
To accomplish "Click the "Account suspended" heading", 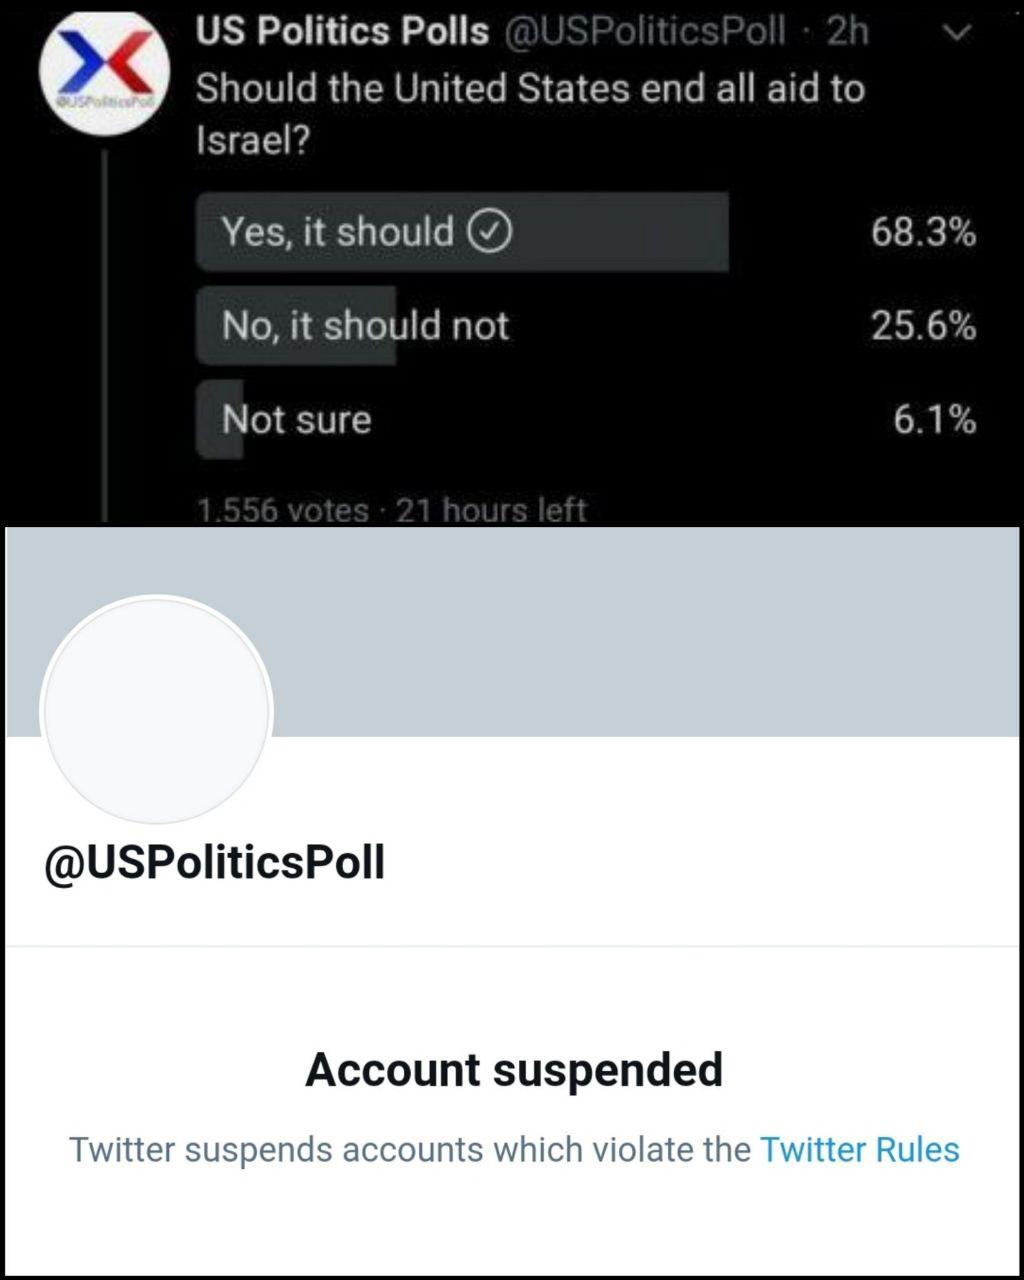I will (x=514, y=1070).
